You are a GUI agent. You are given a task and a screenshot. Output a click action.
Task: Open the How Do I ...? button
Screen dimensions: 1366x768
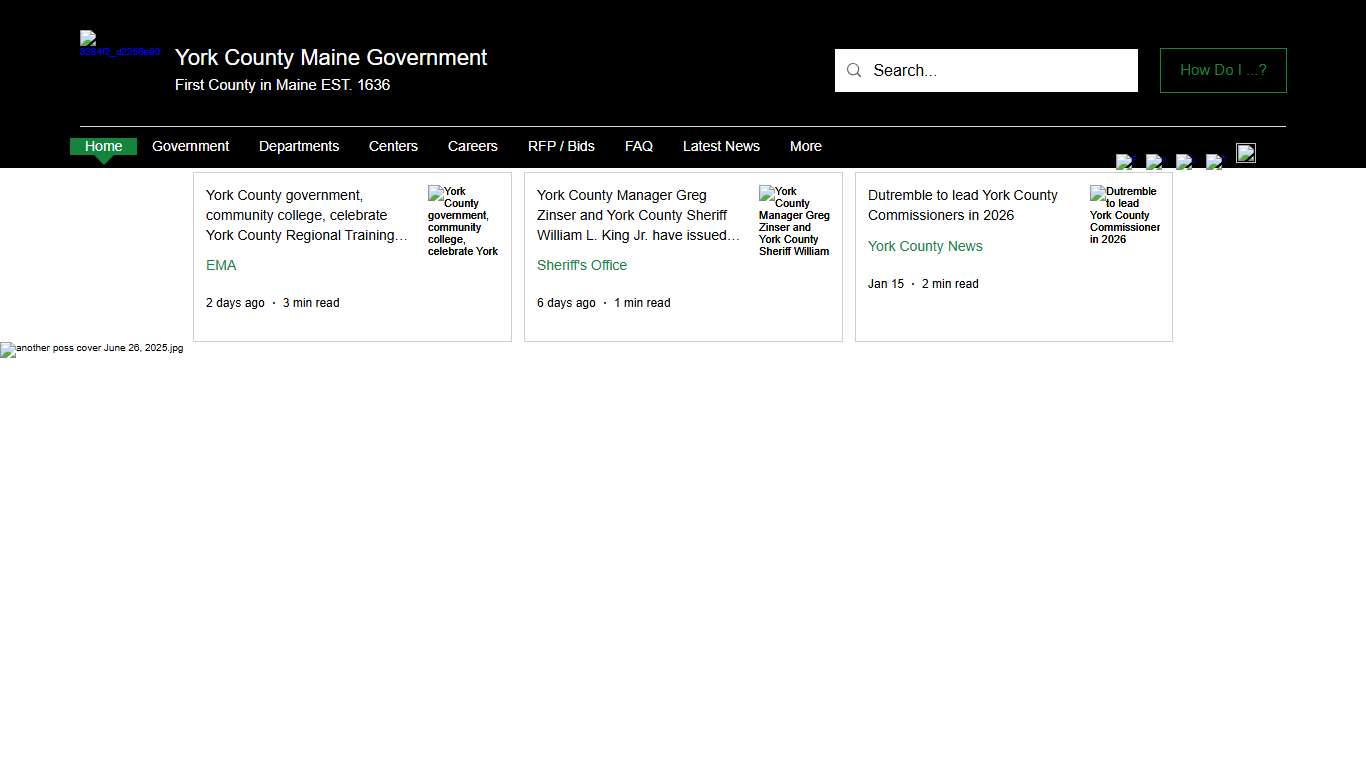[1222, 70]
